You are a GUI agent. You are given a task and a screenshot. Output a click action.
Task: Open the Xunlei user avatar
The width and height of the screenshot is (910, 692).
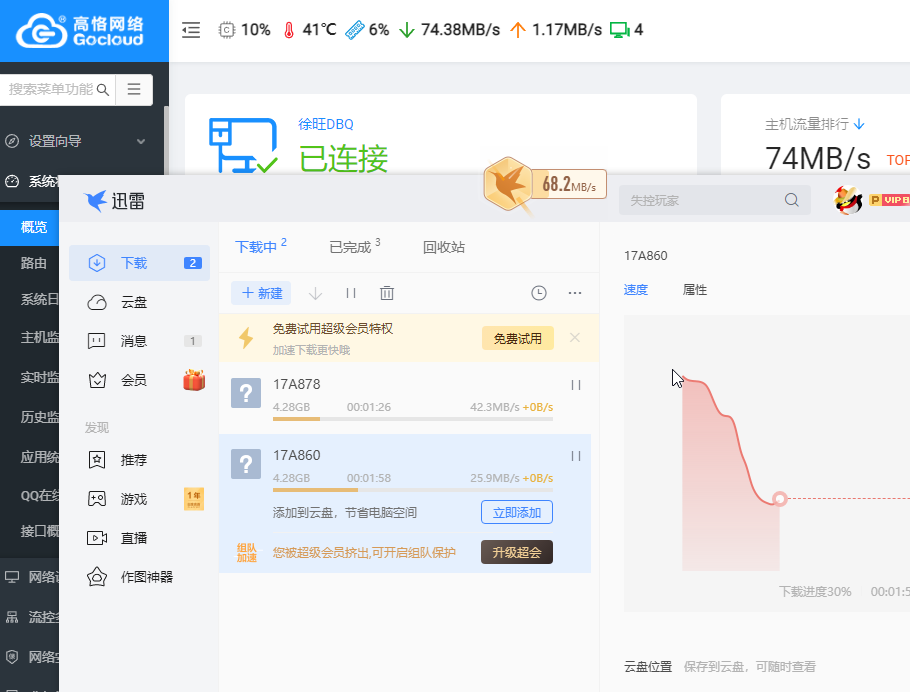click(x=848, y=200)
